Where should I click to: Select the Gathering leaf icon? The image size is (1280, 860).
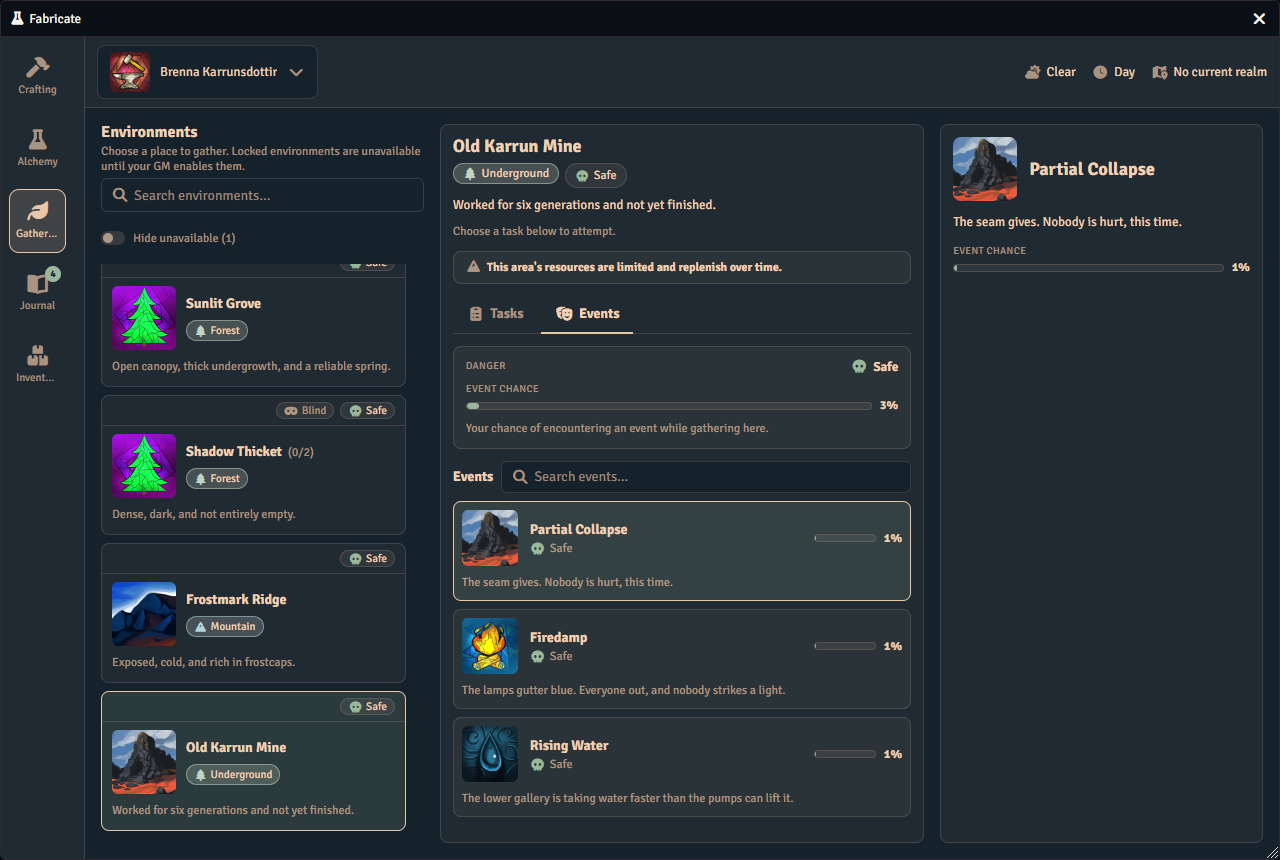click(37, 211)
